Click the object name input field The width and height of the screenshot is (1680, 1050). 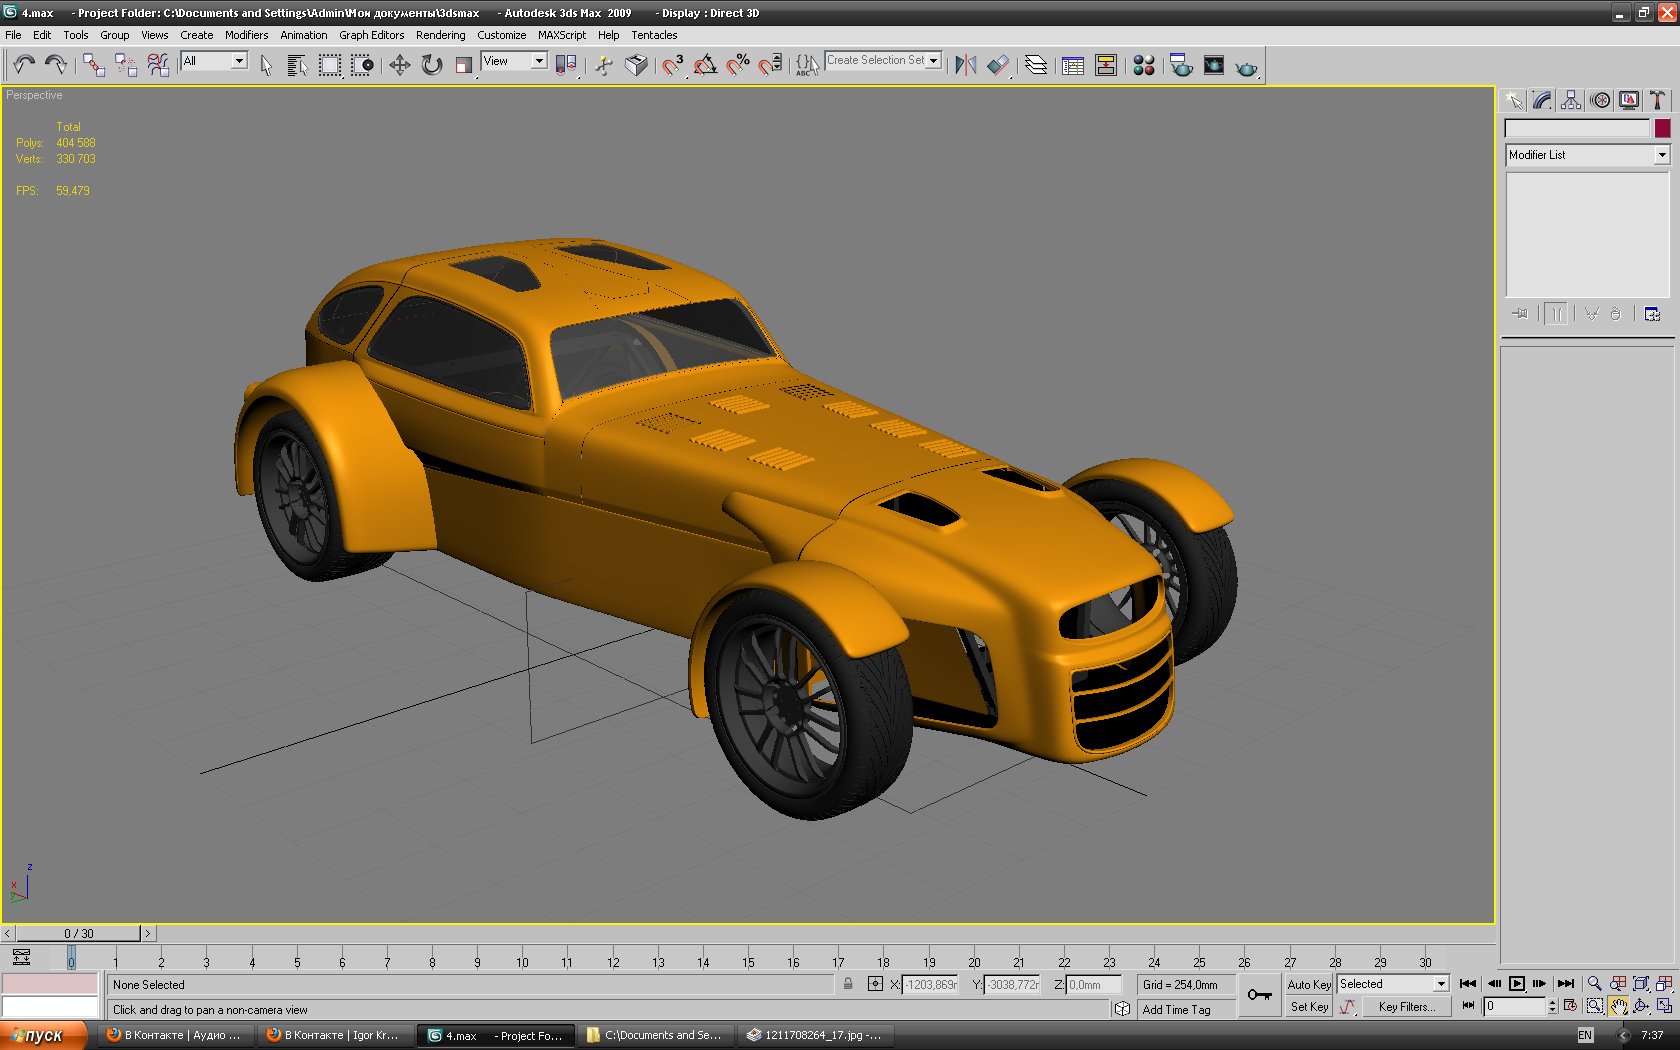click(x=1577, y=128)
